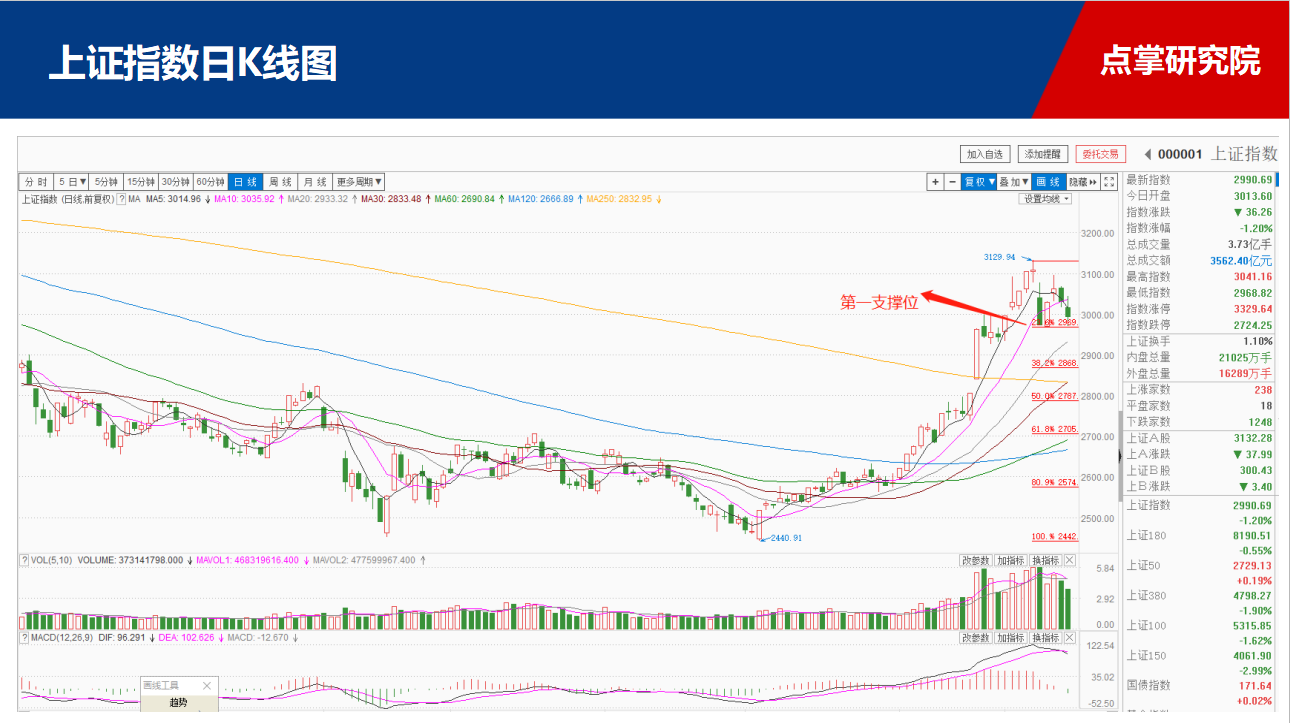
Task: Switch to 15分钟 chart tab
Action: click(x=141, y=182)
